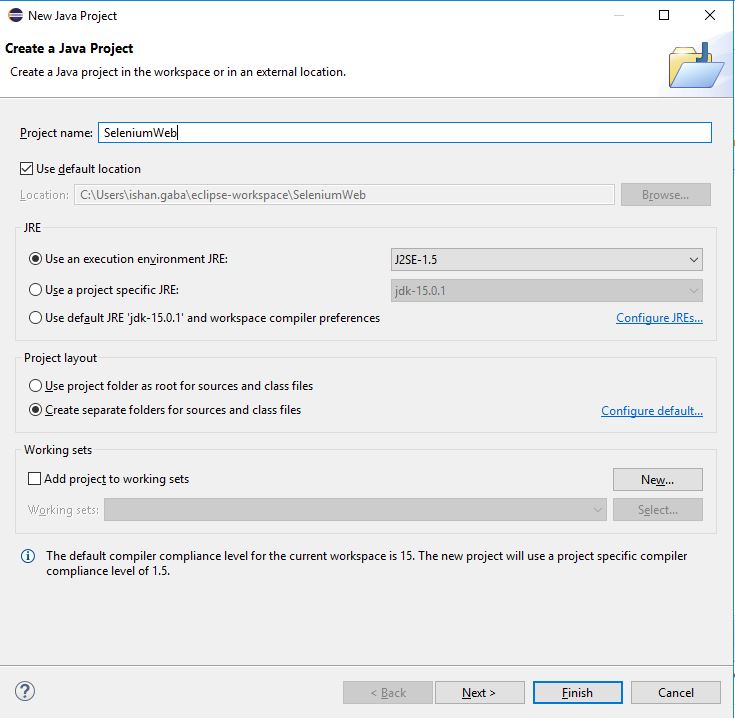
Task: Select Use default JRE 'jdk-15.0.1' option
Action: (35, 318)
